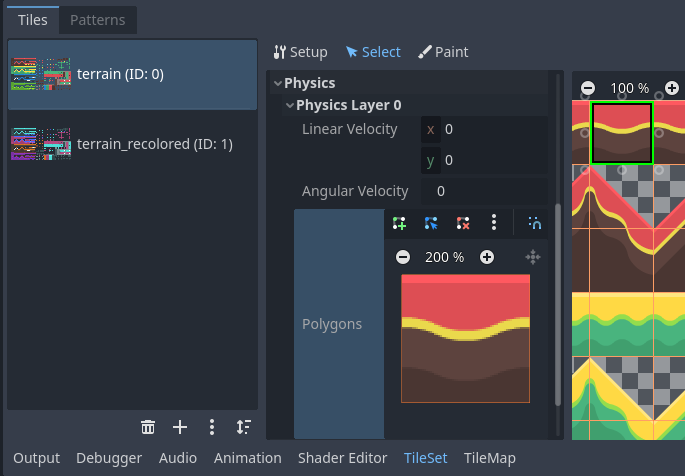The image size is (685, 476).
Task: Click the Angular Velocity input field
Action: pos(488,191)
